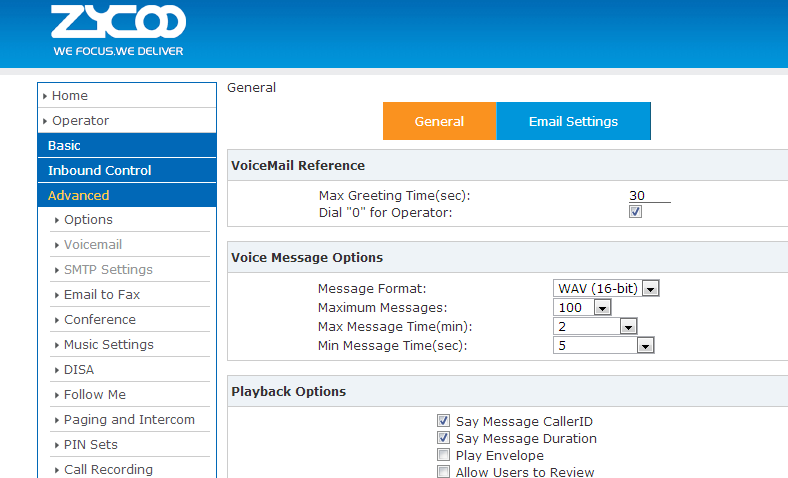
Task: Click the ZYCOO logo
Action: [118, 30]
